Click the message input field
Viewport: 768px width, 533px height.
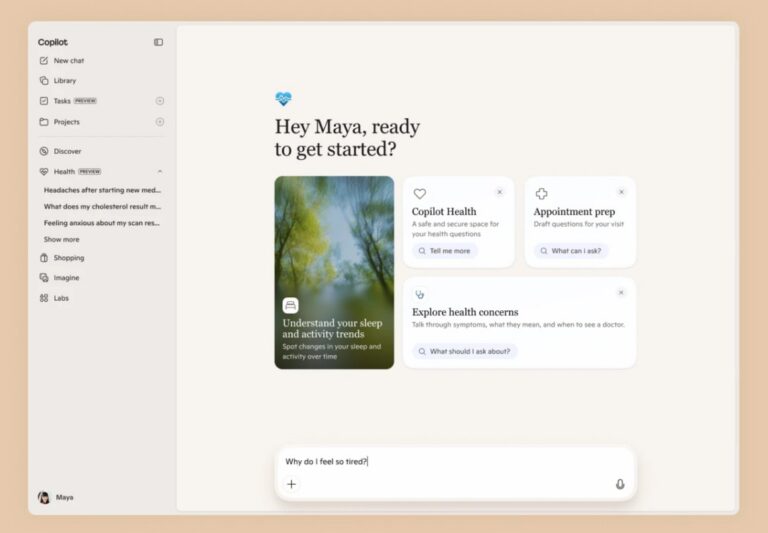click(455, 461)
